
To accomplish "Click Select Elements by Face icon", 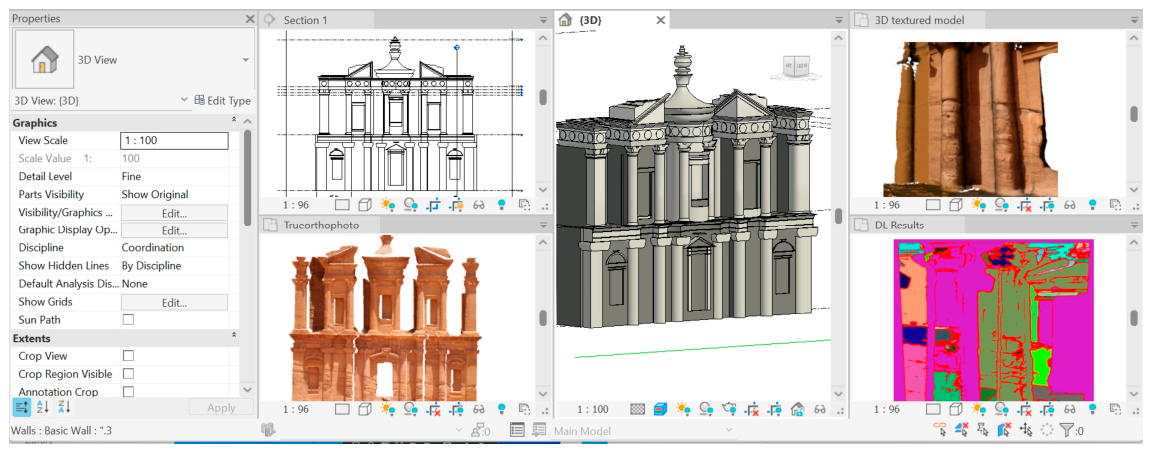I will [1003, 431].
